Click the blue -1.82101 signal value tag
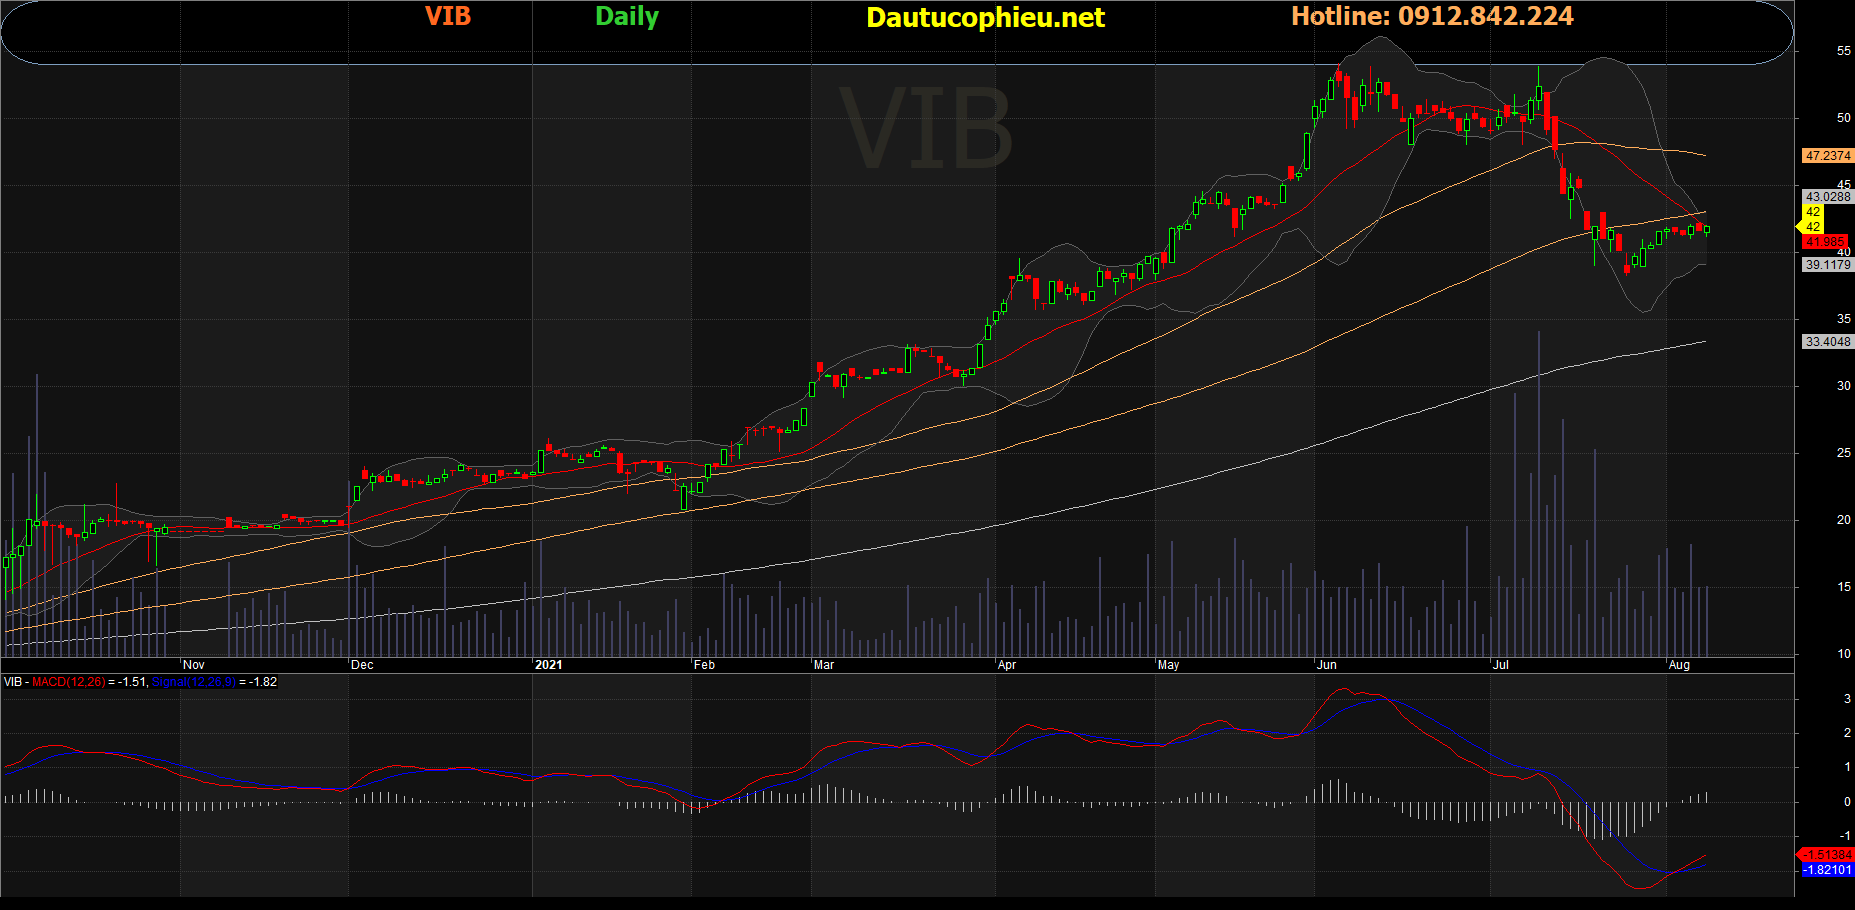The height and width of the screenshot is (910, 1855). pyautogui.click(x=1827, y=870)
